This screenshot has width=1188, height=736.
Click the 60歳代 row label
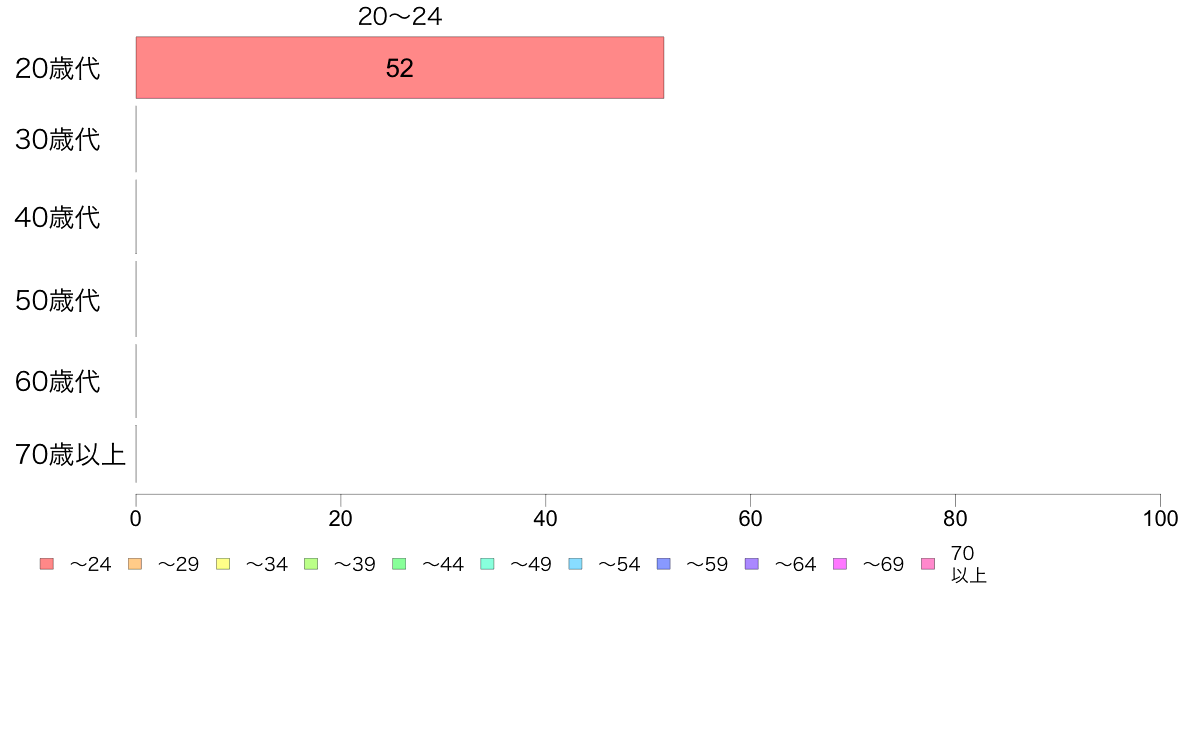[x=58, y=381]
